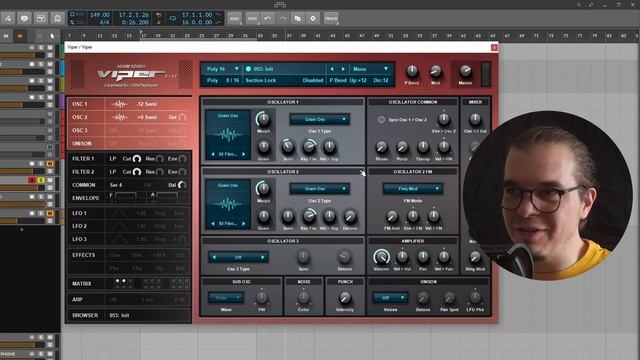The height and width of the screenshot is (360, 640).
Task: Click the Filter 1 Cut mini knob in the sidebar
Action: (x=137, y=158)
